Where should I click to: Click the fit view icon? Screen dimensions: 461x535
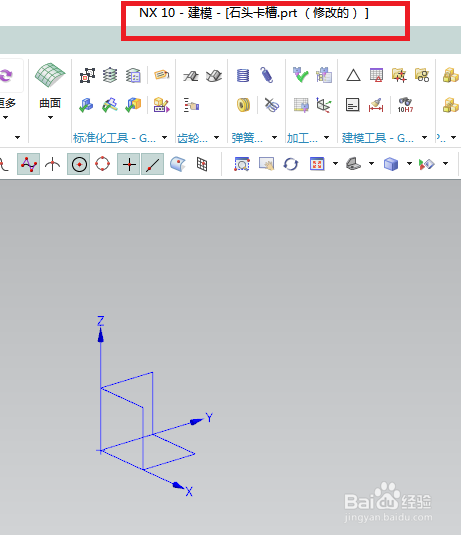click(317, 164)
